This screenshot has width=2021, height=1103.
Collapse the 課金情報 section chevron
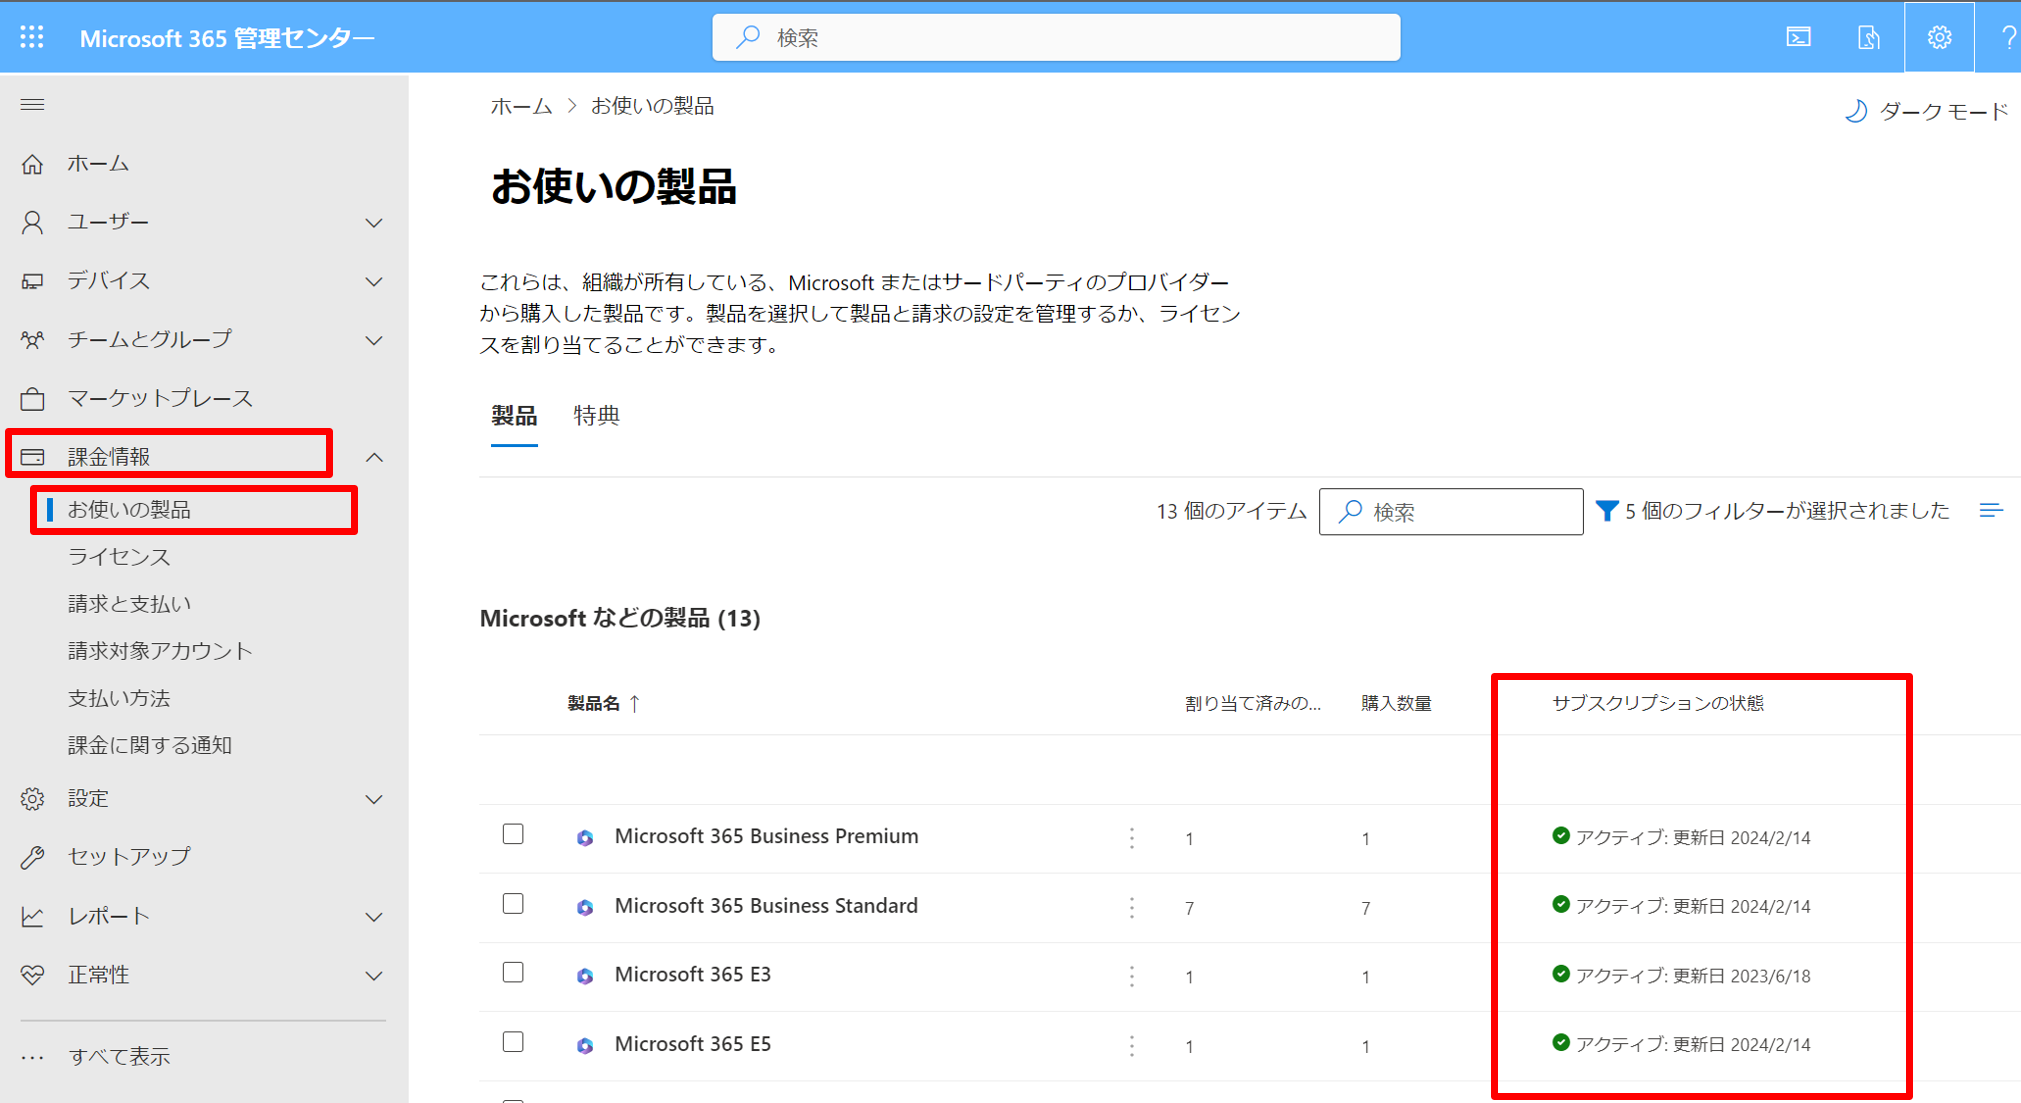point(374,457)
